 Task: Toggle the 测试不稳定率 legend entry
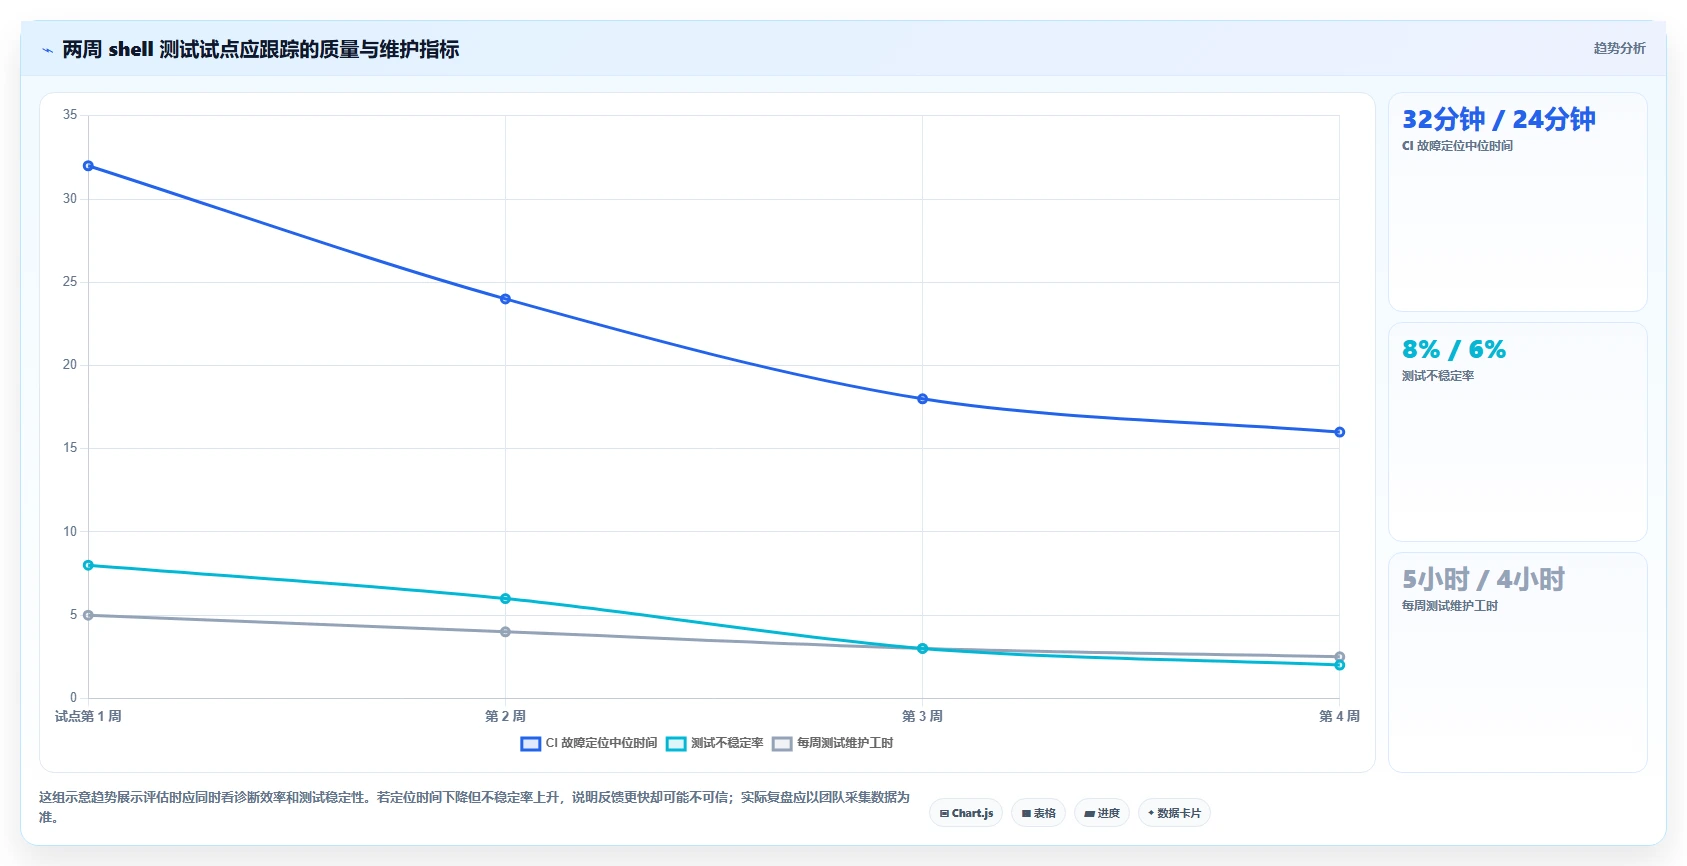pyautogui.click(x=715, y=743)
